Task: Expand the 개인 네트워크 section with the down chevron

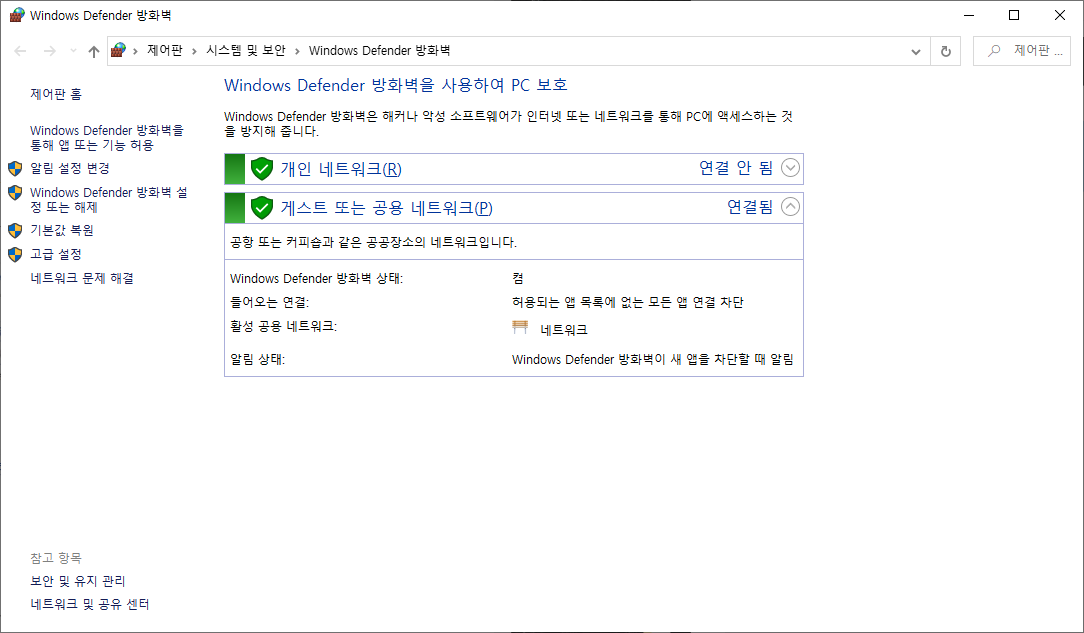Action: pos(790,168)
